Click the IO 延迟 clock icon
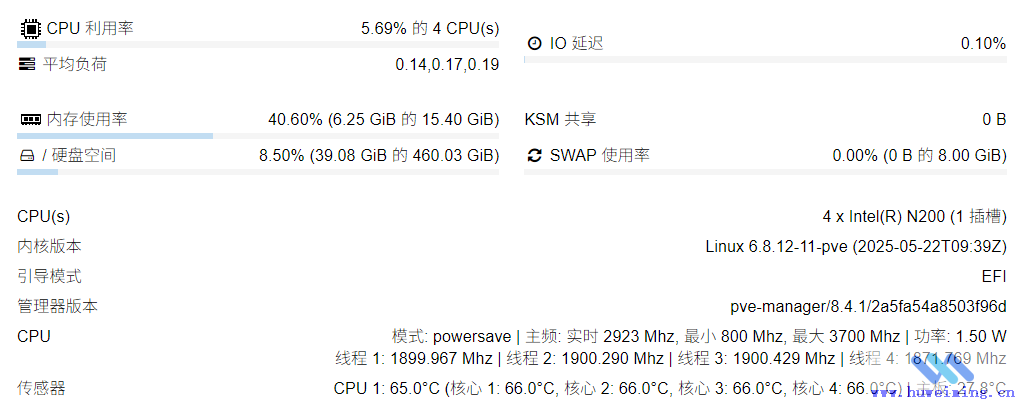Screen dimensions: 1017x400 tap(534, 44)
